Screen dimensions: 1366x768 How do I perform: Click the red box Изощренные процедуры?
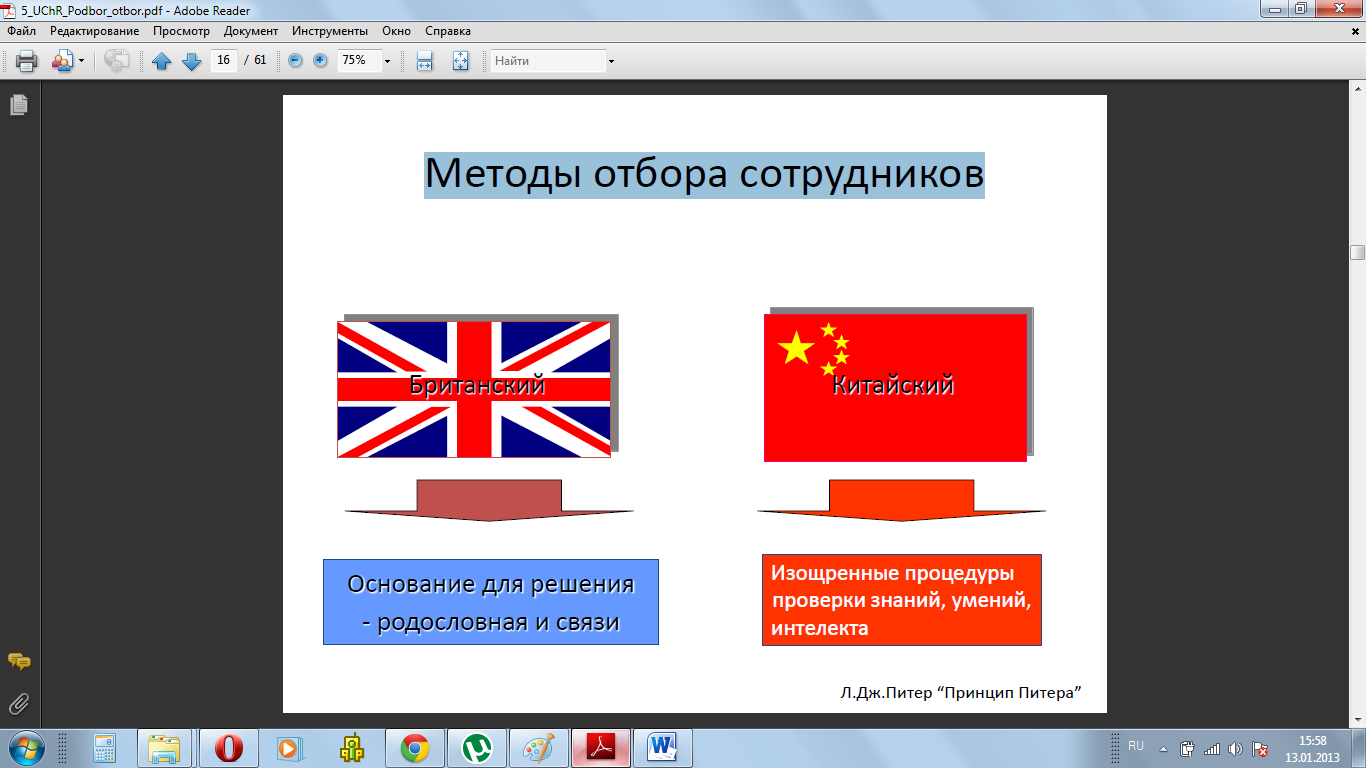[x=902, y=600]
